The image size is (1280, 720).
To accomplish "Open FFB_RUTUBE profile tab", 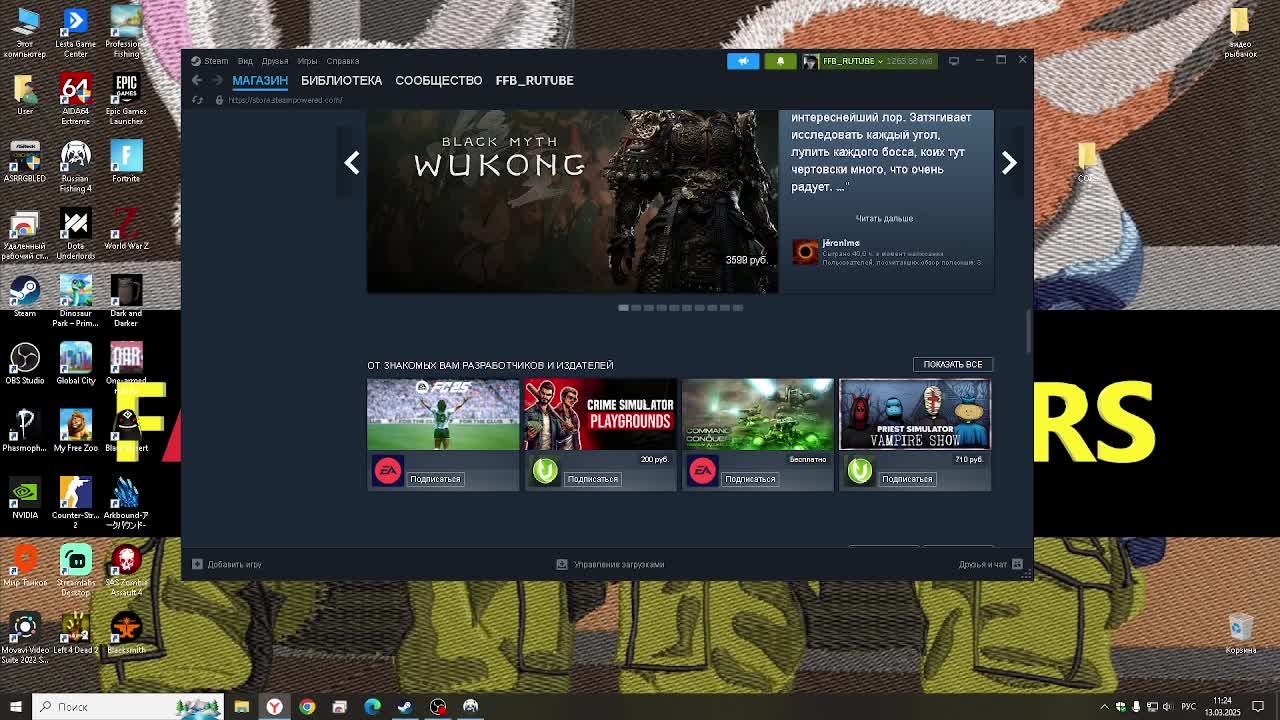I will (x=534, y=80).
